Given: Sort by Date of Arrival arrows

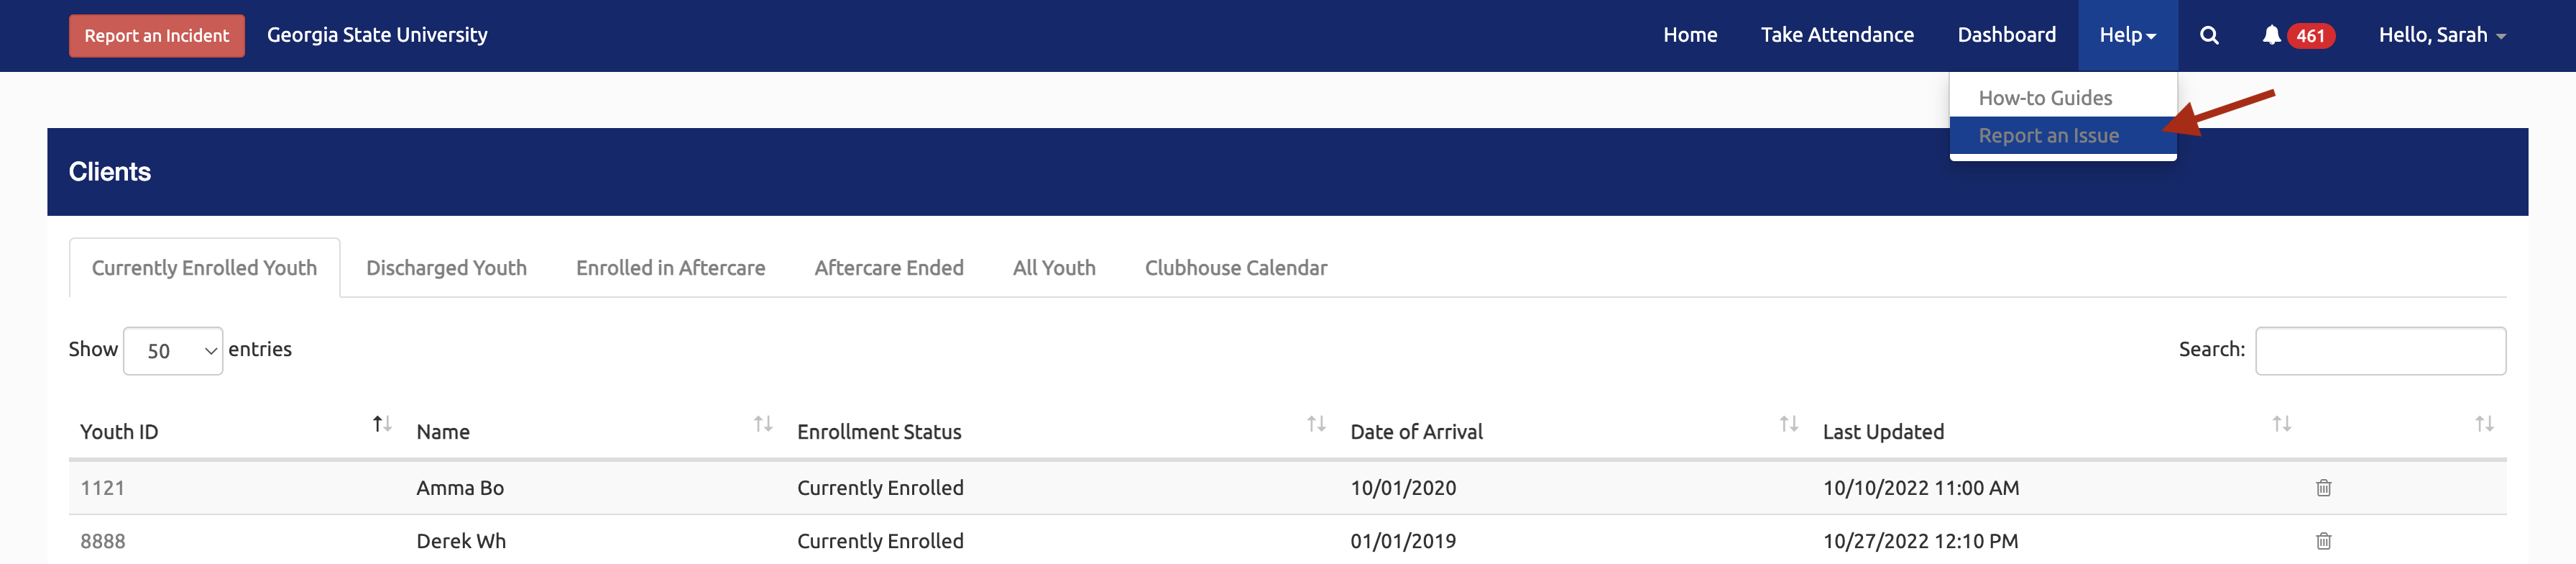Looking at the screenshot, I should coord(1789,425).
